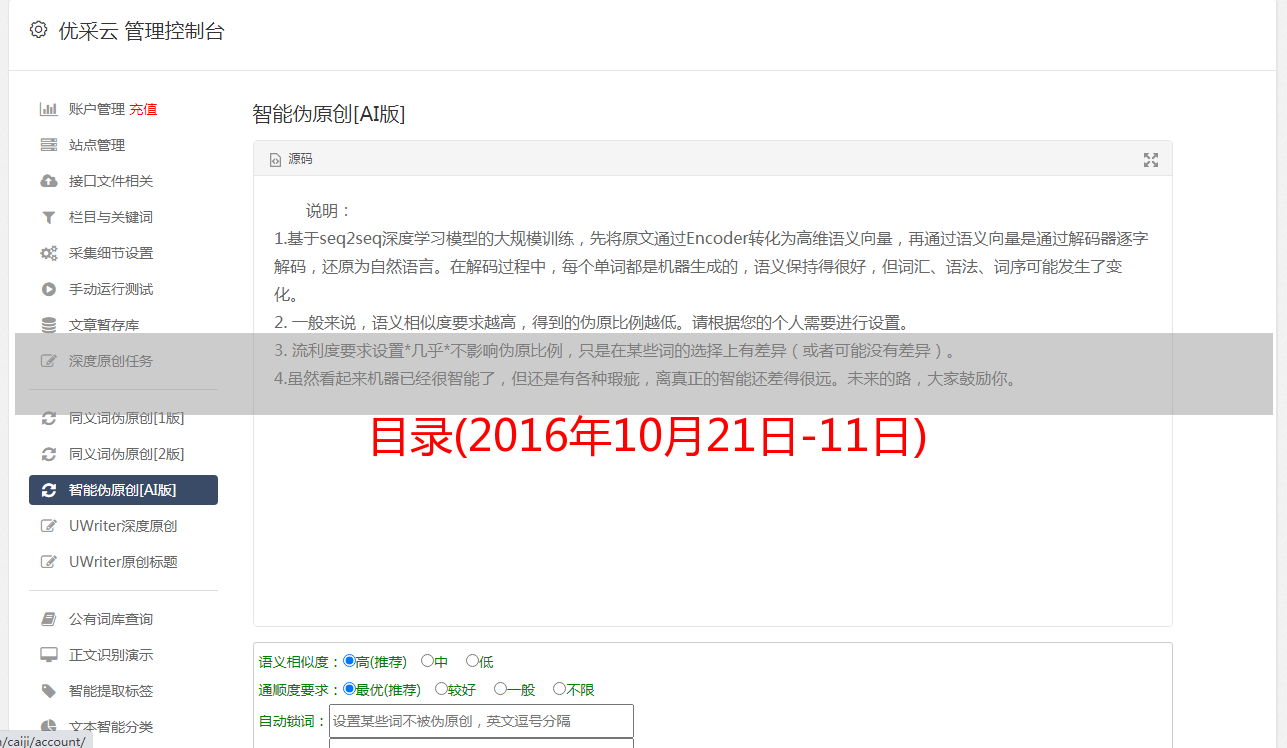This screenshot has width=1287, height=748.
Task: Toggle the editor fullscreen expand icon
Action: coord(1151,160)
